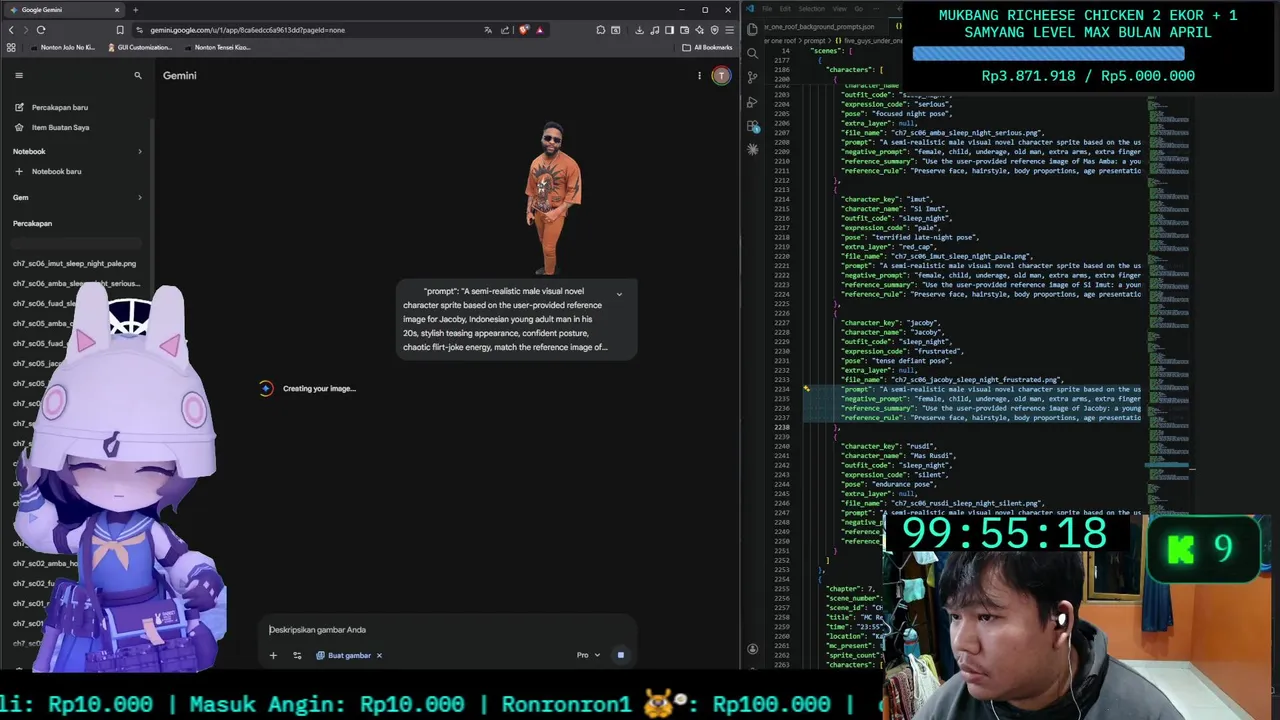Click the donation goal progress bar
This screenshot has height=720, width=1280.
pos(1048,54)
